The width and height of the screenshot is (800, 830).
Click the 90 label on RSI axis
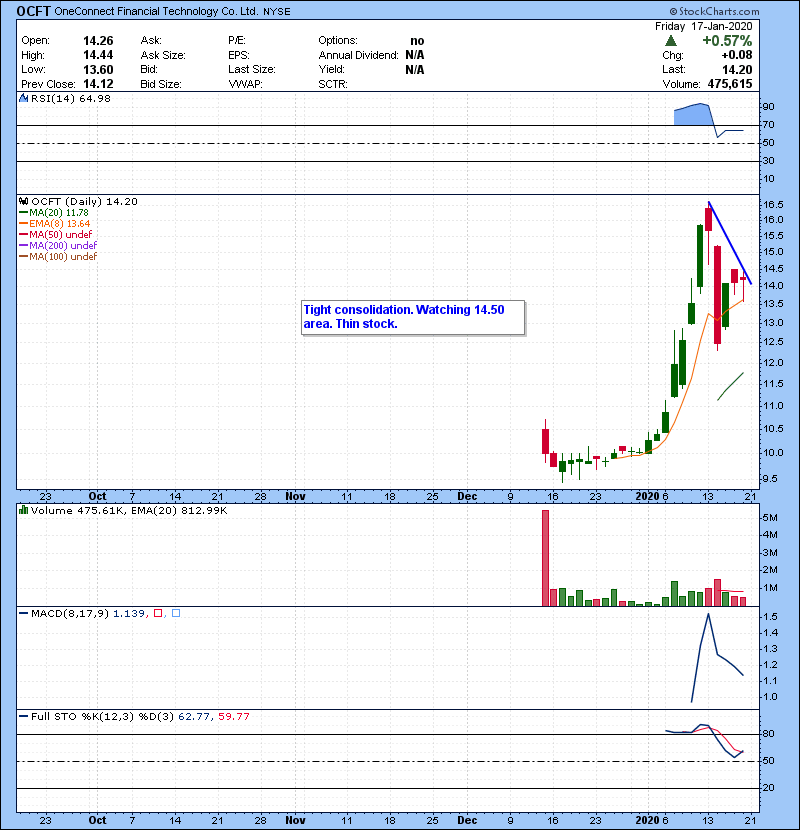(768, 106)
